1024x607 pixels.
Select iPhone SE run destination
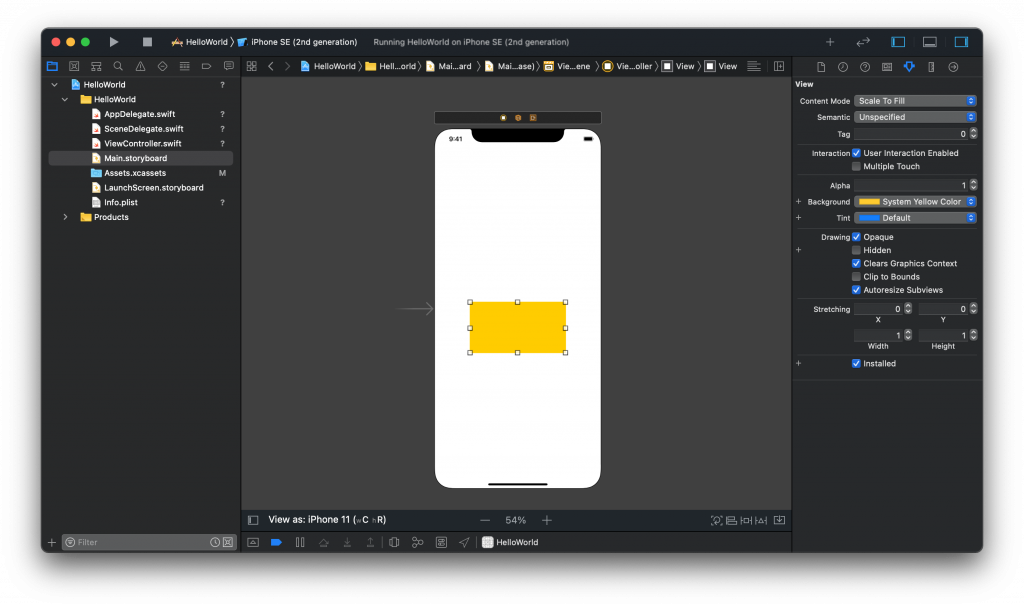[303, 42]
